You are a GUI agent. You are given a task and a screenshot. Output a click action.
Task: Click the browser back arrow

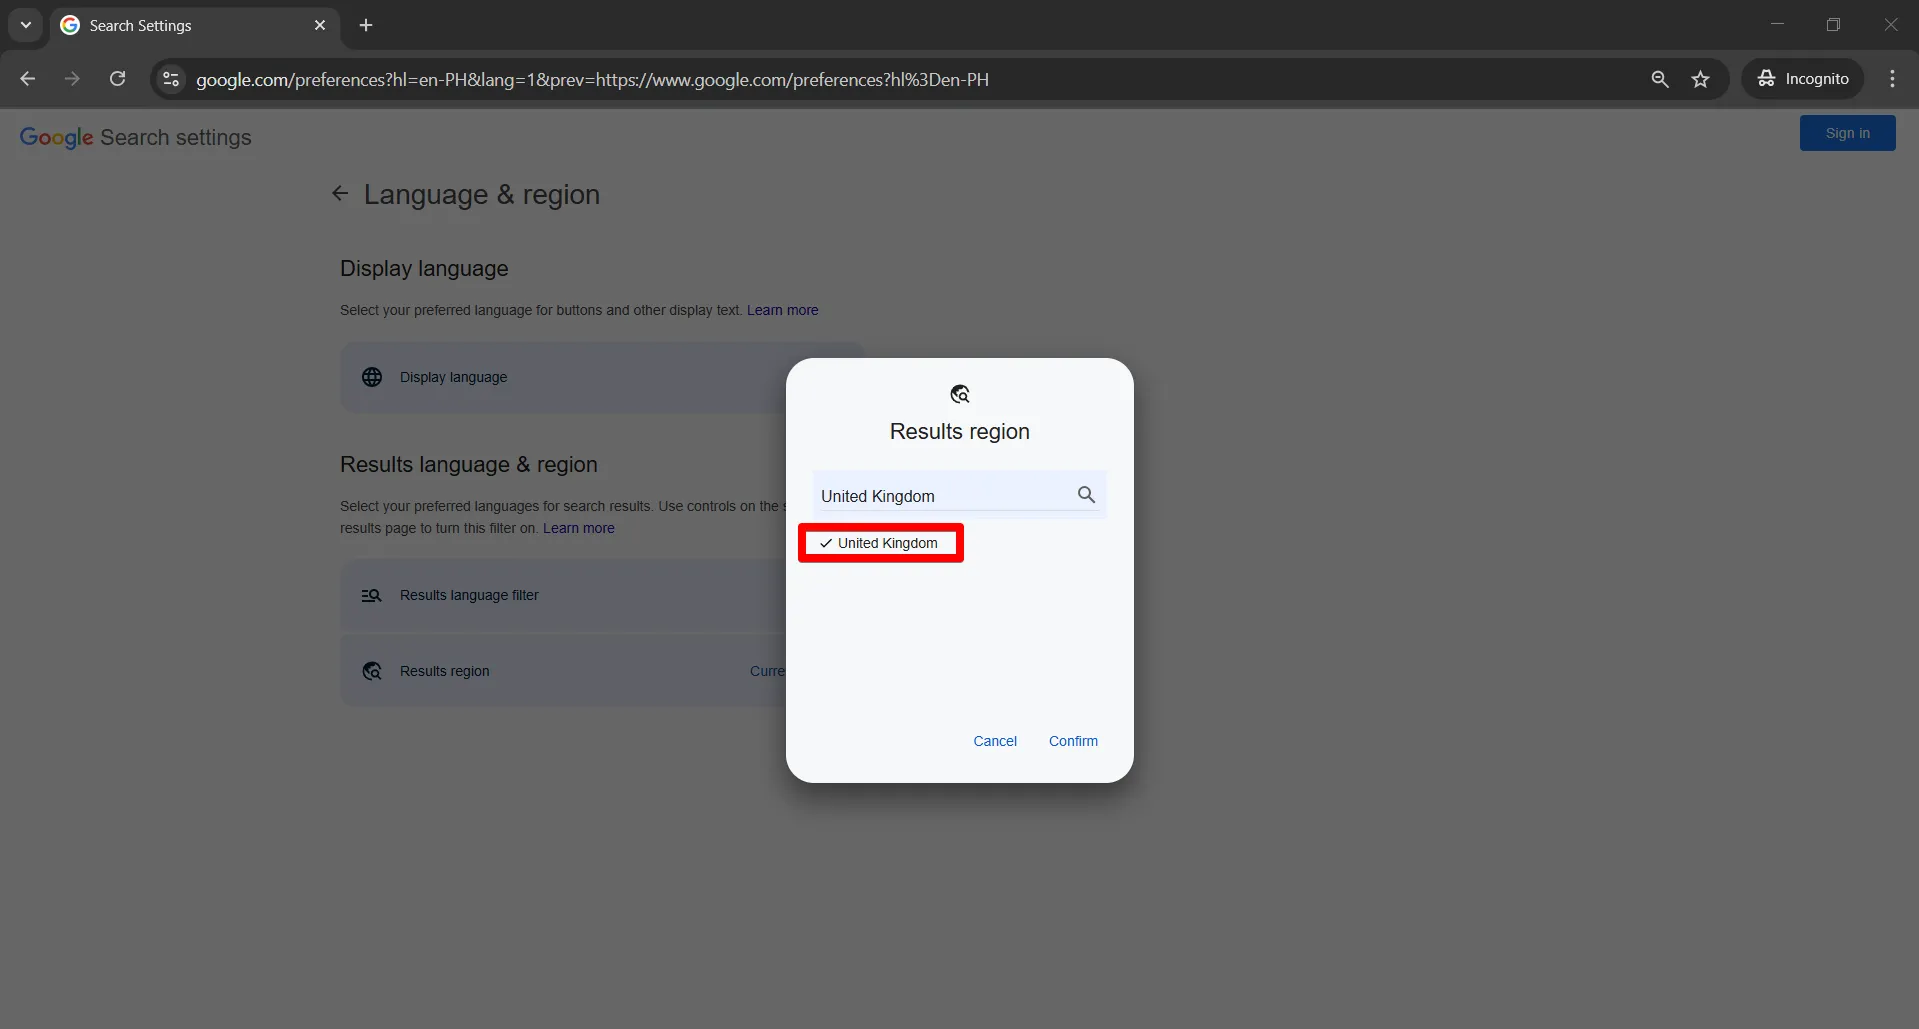(x=27, y=79)
